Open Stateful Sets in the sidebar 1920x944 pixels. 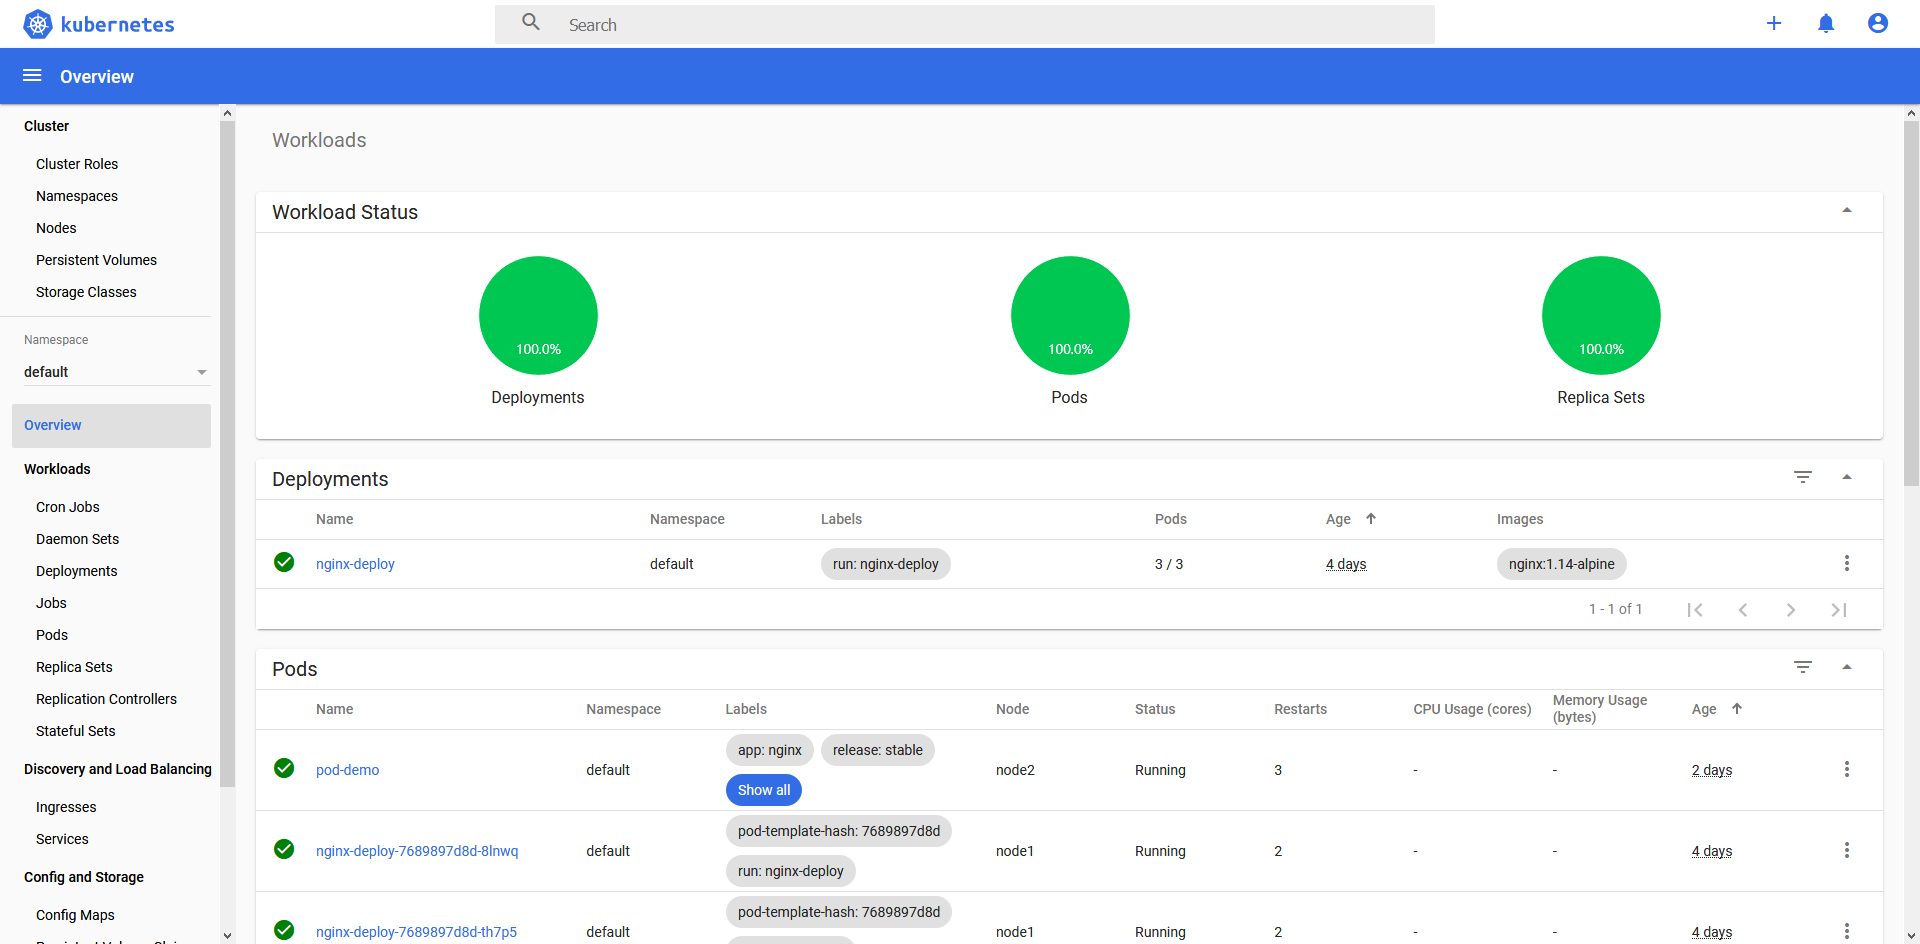point(76,731)
